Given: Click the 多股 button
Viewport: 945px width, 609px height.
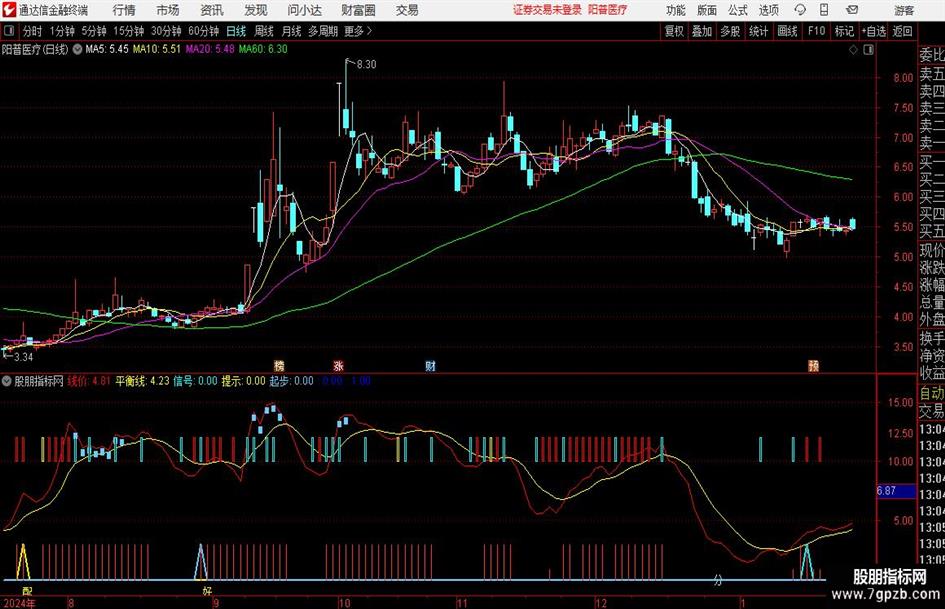Looking at the screenshot, I should pos(730,31).
